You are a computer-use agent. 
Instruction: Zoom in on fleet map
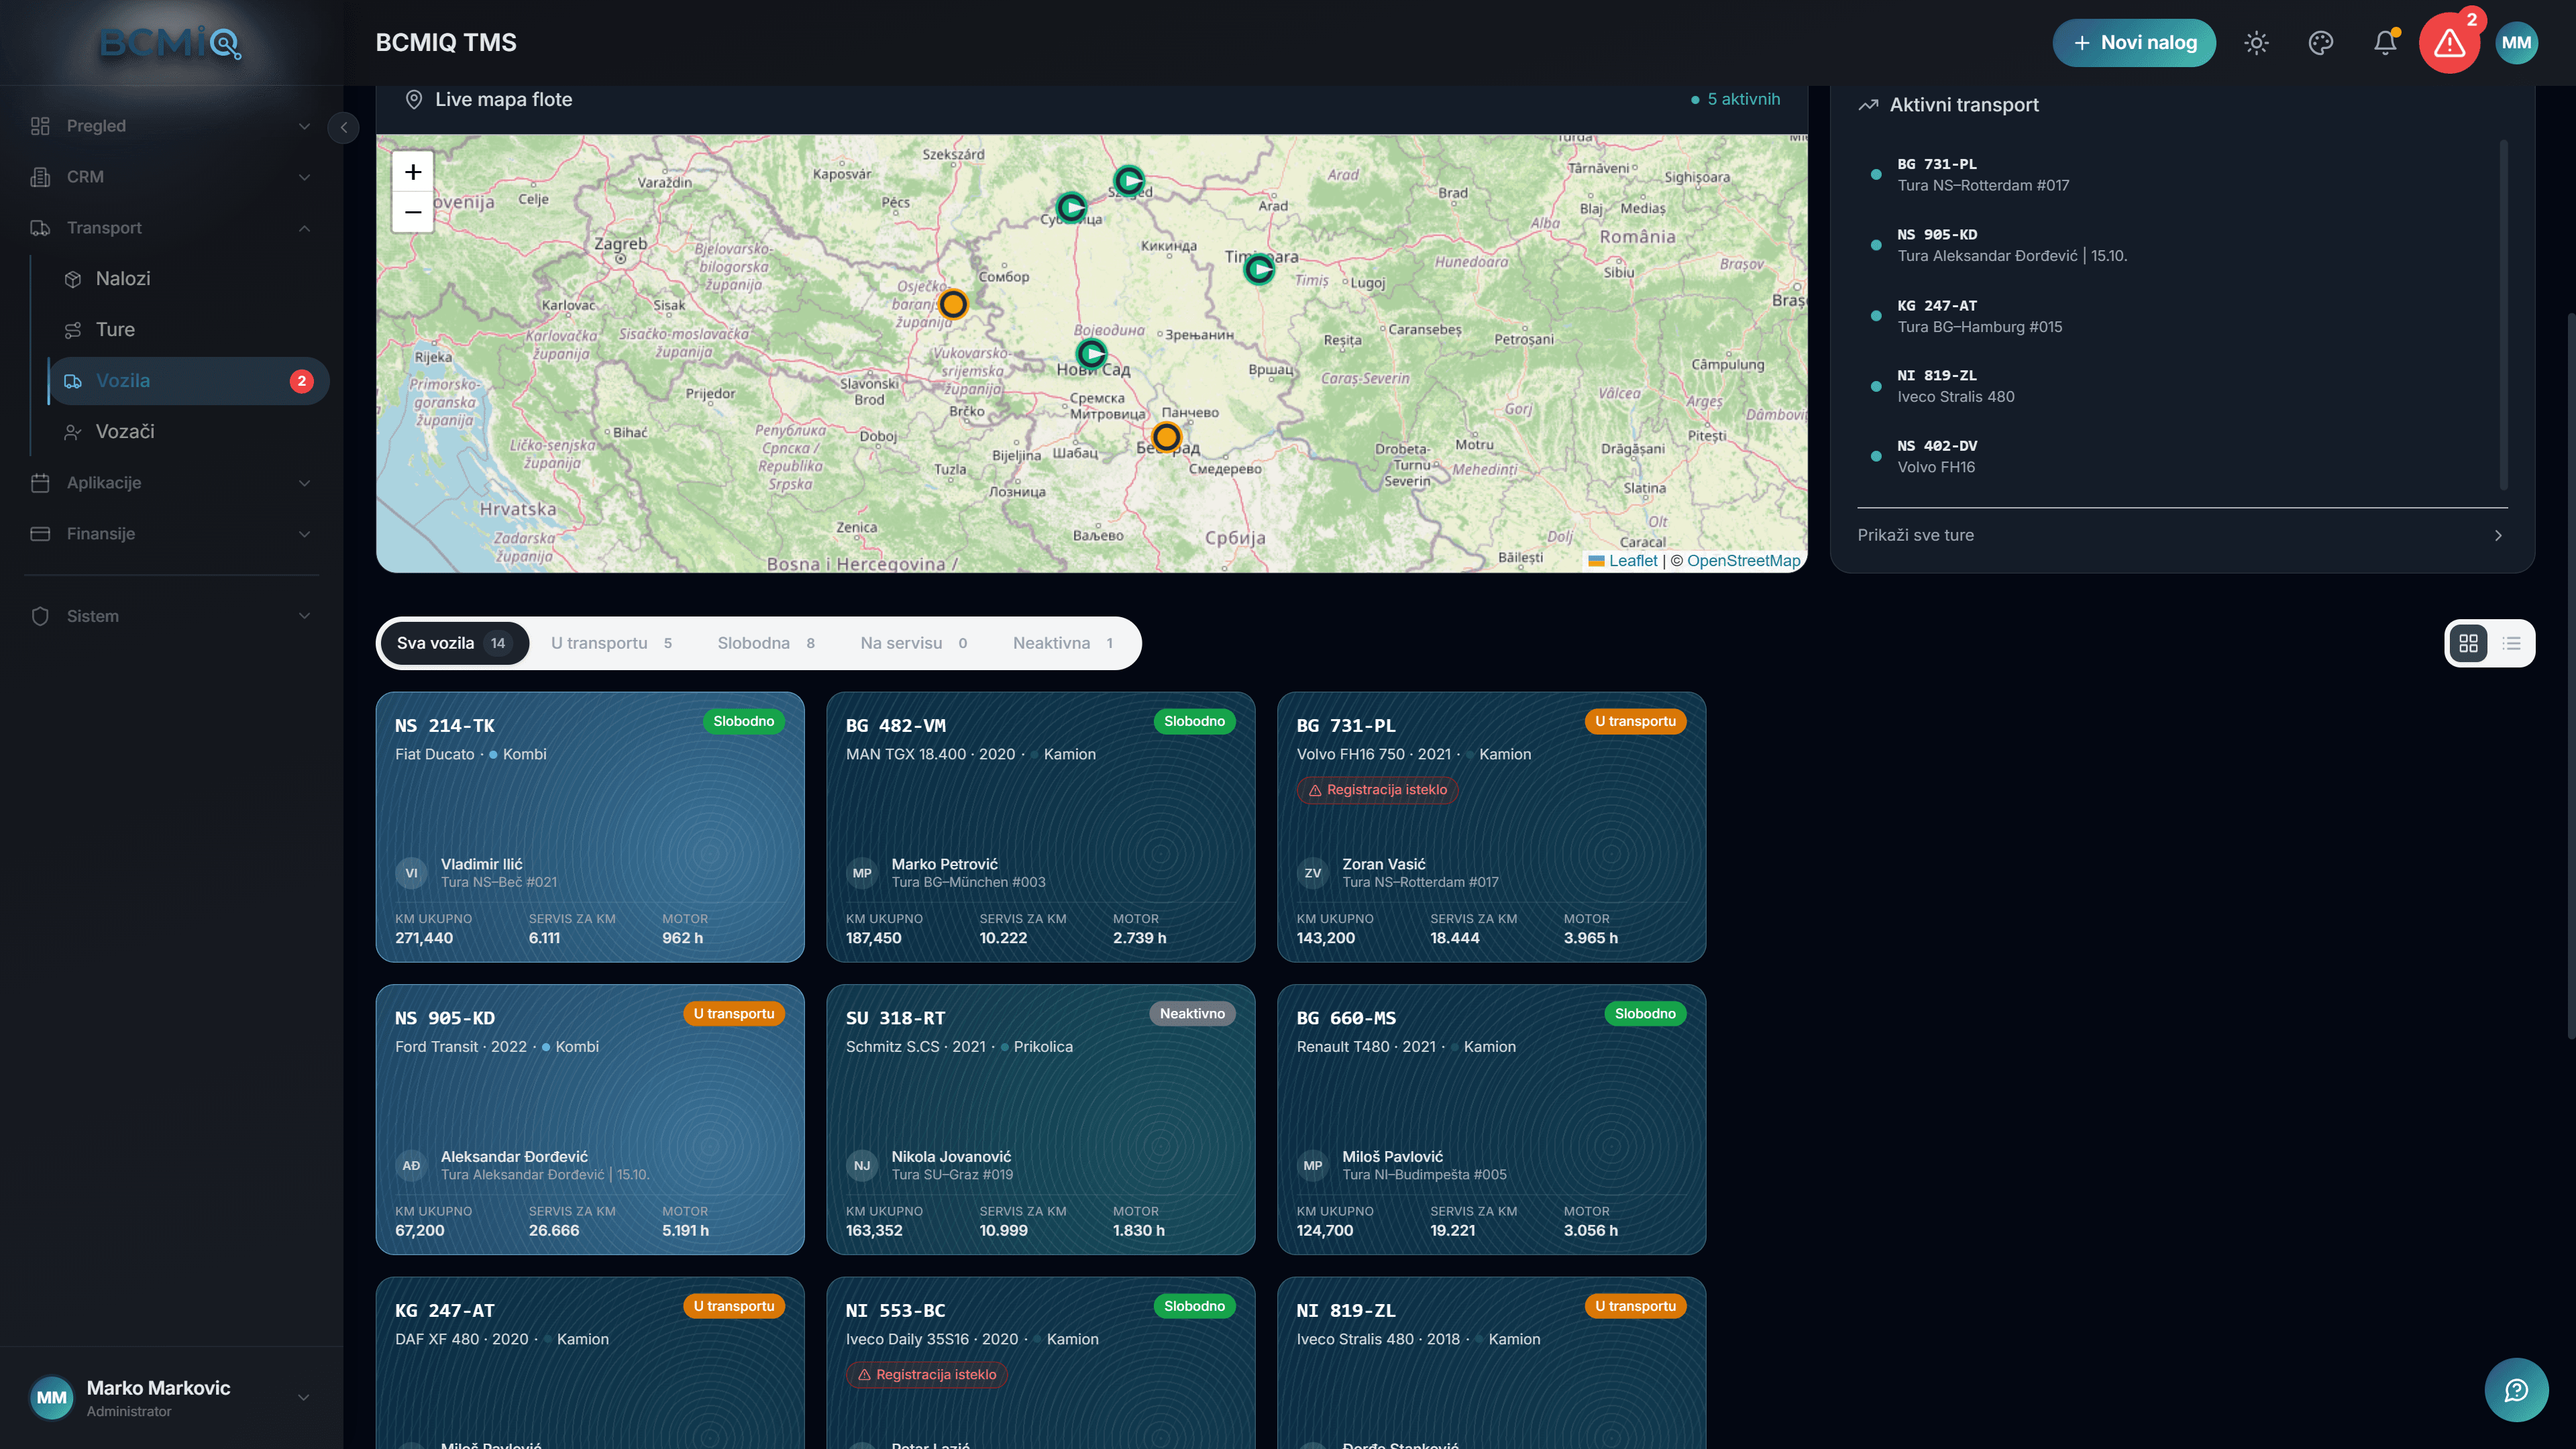(x=413, y=172)
